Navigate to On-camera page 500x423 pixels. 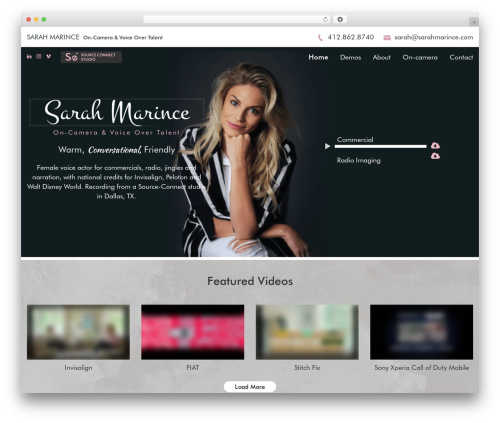click(420, 57)
